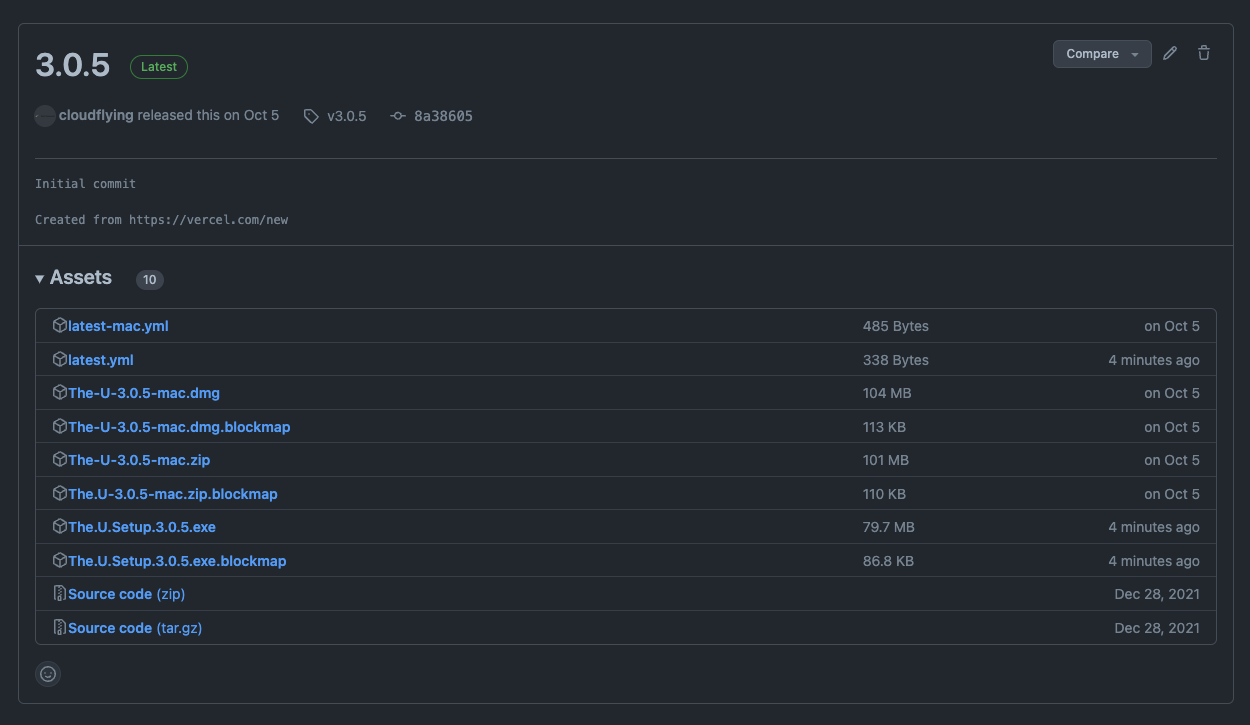
Task: Download The-U-3.0.5-mac.zip archive
Action: point(138,460)
